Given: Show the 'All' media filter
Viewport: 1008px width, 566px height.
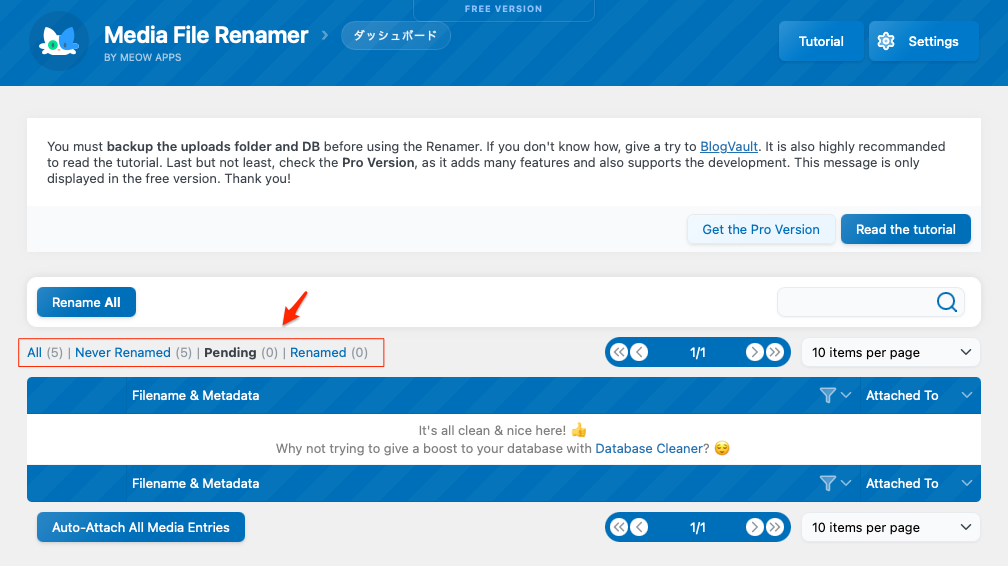Looking at the screenshot, I should [x=35, y=353].
